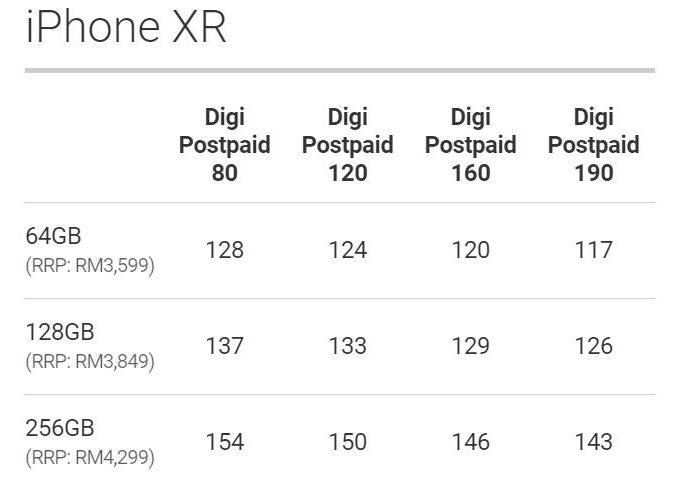
Task: Click the RRP: RM4,299 text
Action: (x=90, y=458)
